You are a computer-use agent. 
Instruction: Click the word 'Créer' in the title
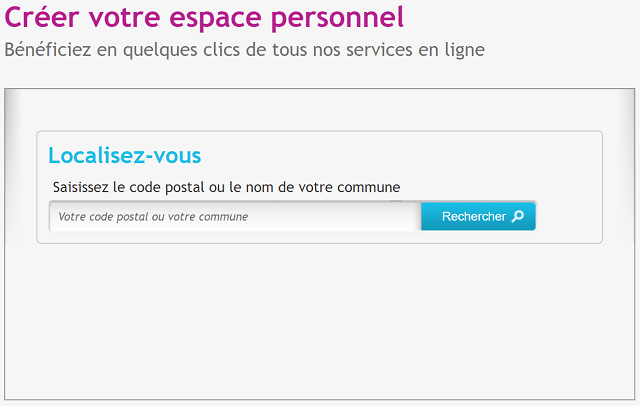coord(39,17)
